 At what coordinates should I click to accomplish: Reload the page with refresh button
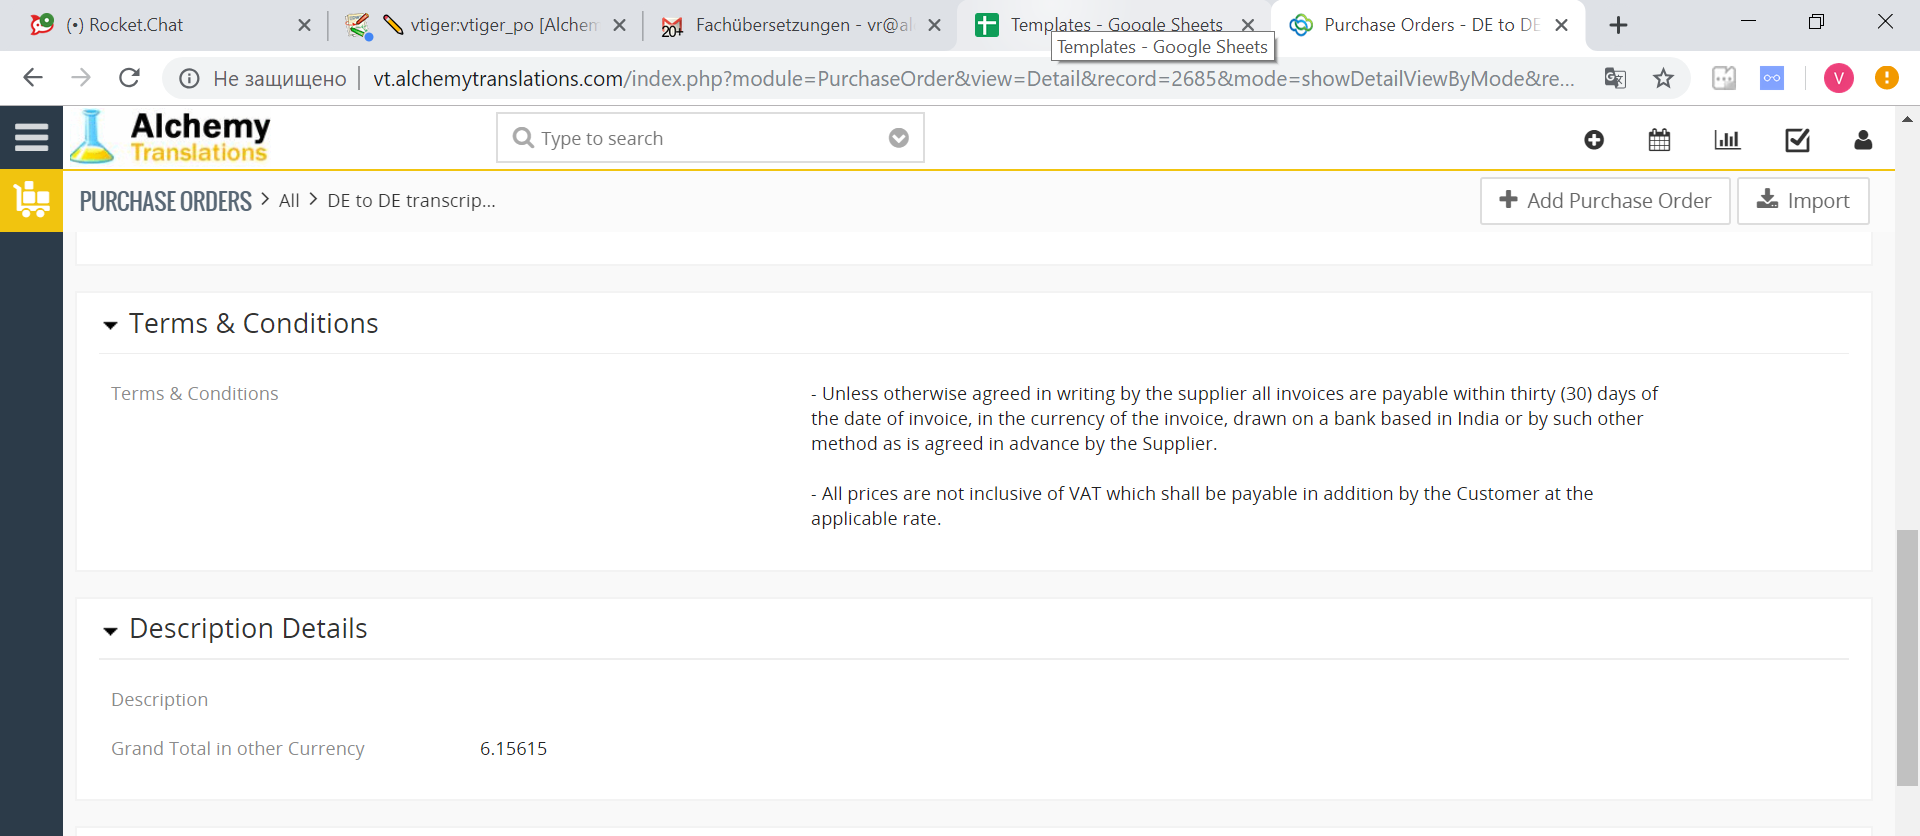pos(129,78)
